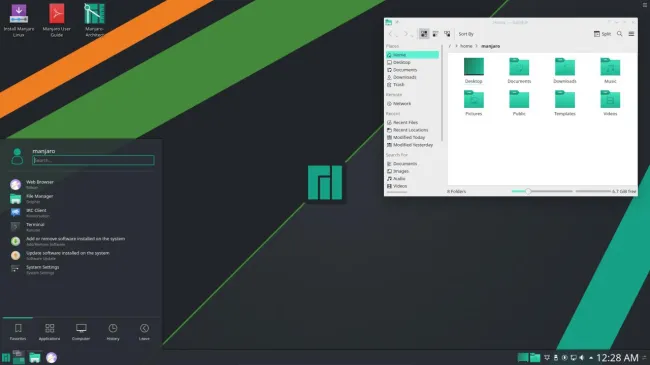This screenshot has width=650, height=365.
Task: Expand breadcrumb arrow before home
Action: (x=456, y=46)
